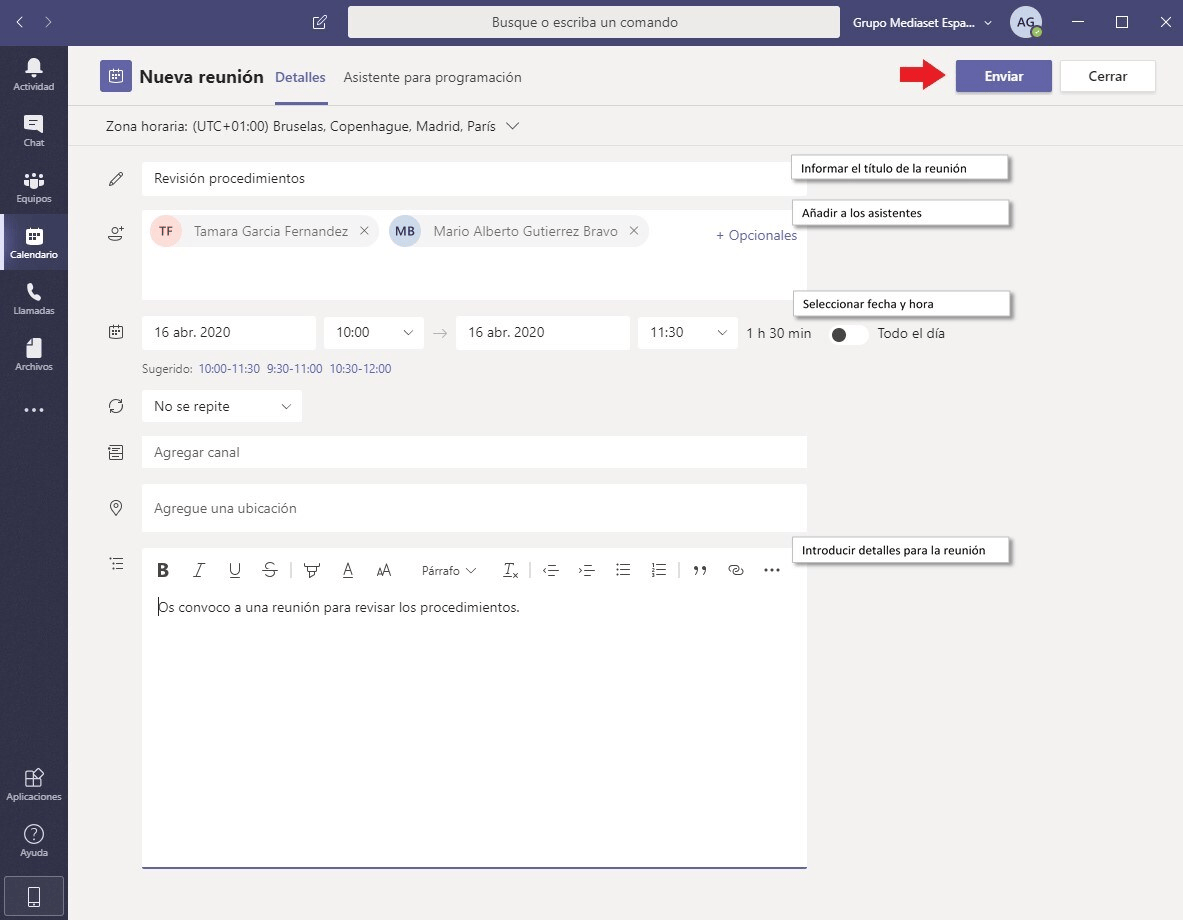The width and height of the screenshot is (1183, 920).
Task: Click the 'Agregue una ubicación' field
Action: tap(474, 508)
